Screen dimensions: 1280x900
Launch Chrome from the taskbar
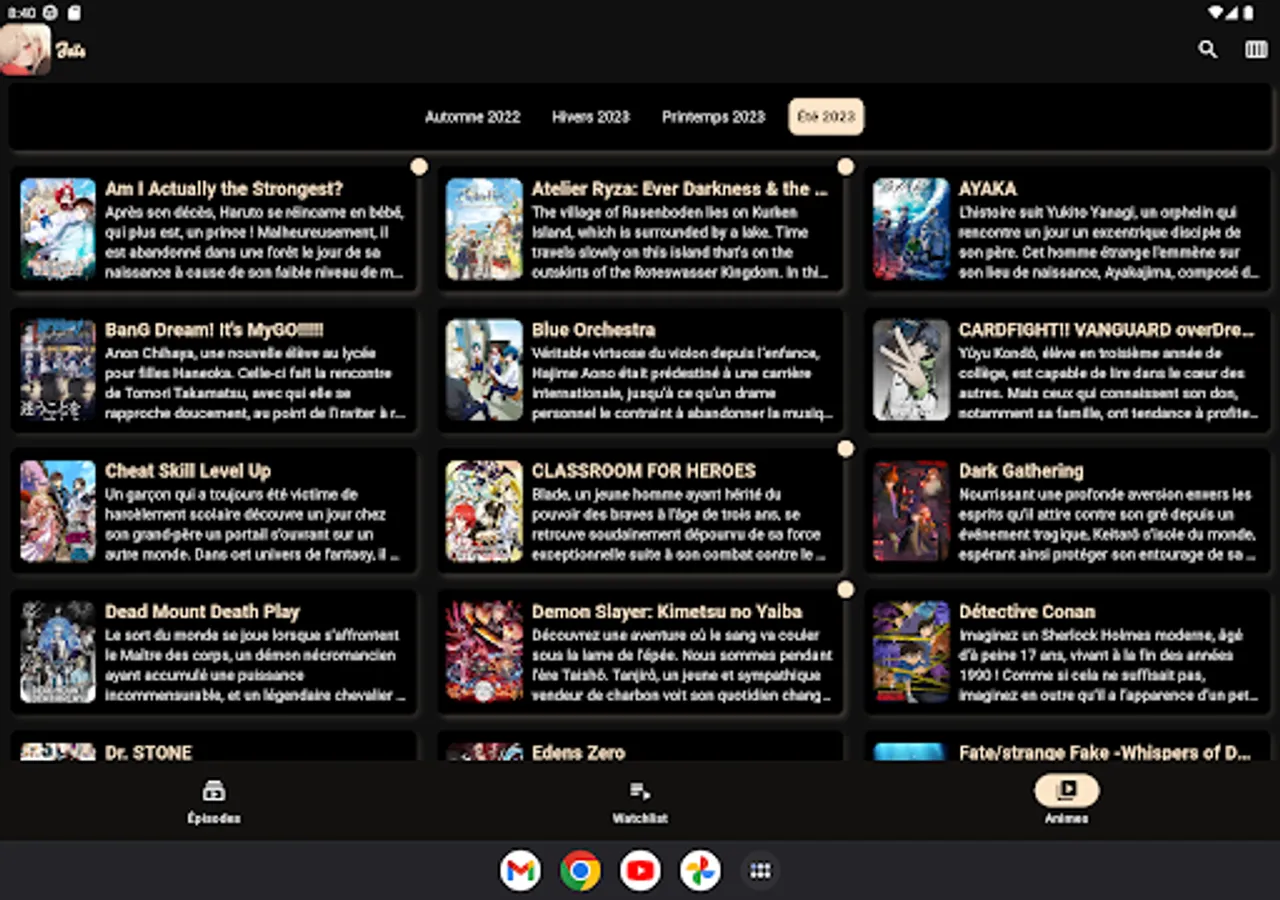pos(580,871)
